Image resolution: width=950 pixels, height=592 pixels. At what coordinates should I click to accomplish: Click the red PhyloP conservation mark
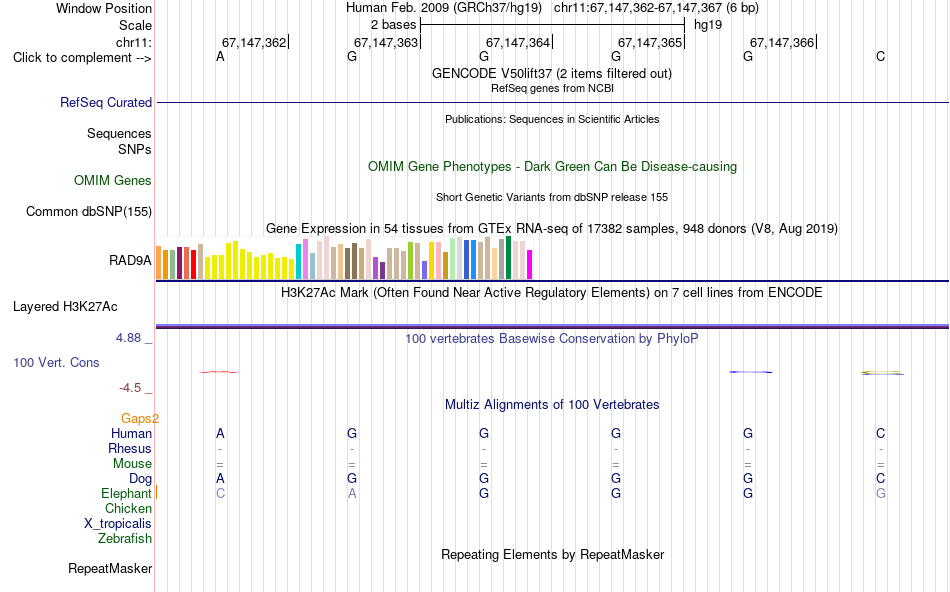219,372
